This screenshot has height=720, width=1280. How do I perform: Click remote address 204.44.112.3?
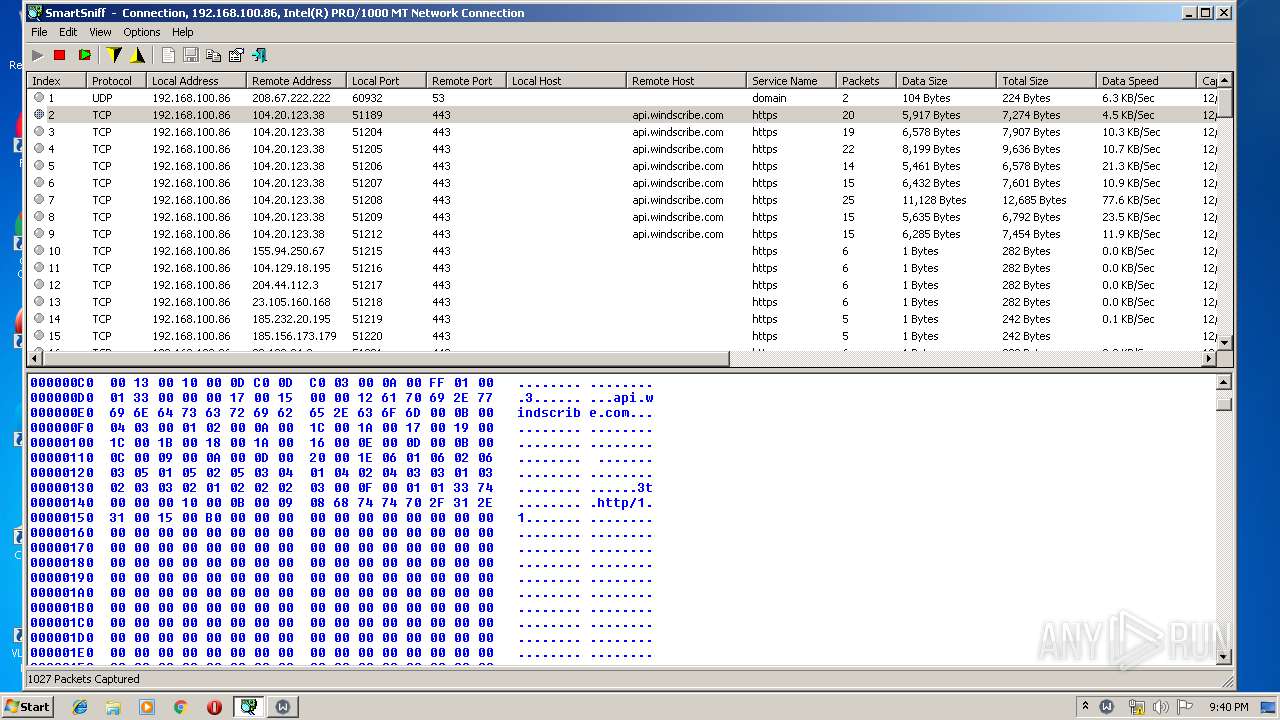click(285, 285)
